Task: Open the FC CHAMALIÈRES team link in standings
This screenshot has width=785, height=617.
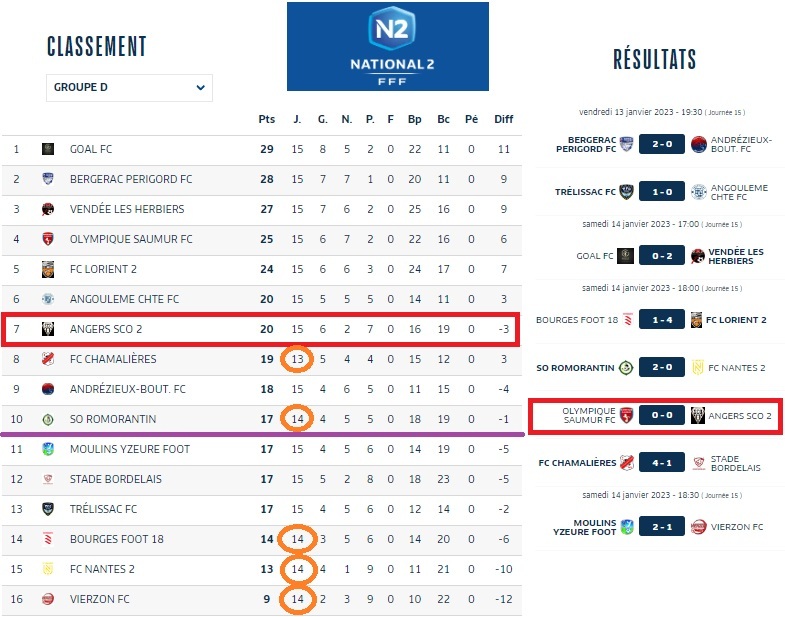Action: 113,359
